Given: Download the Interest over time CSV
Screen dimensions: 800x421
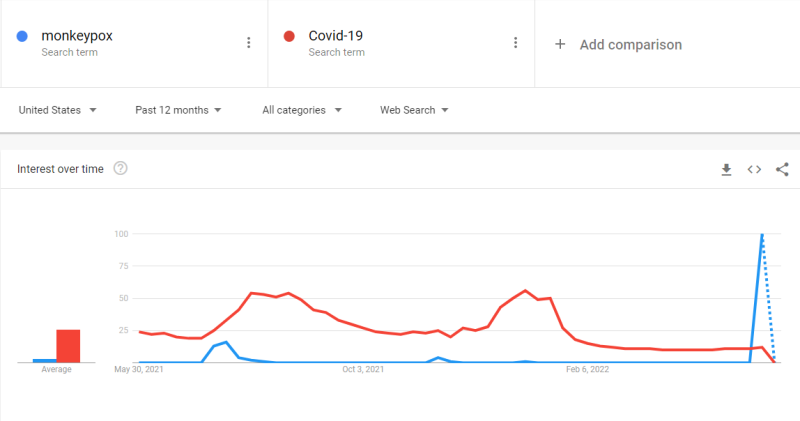Looking at the screenshot, I should 727,169.
